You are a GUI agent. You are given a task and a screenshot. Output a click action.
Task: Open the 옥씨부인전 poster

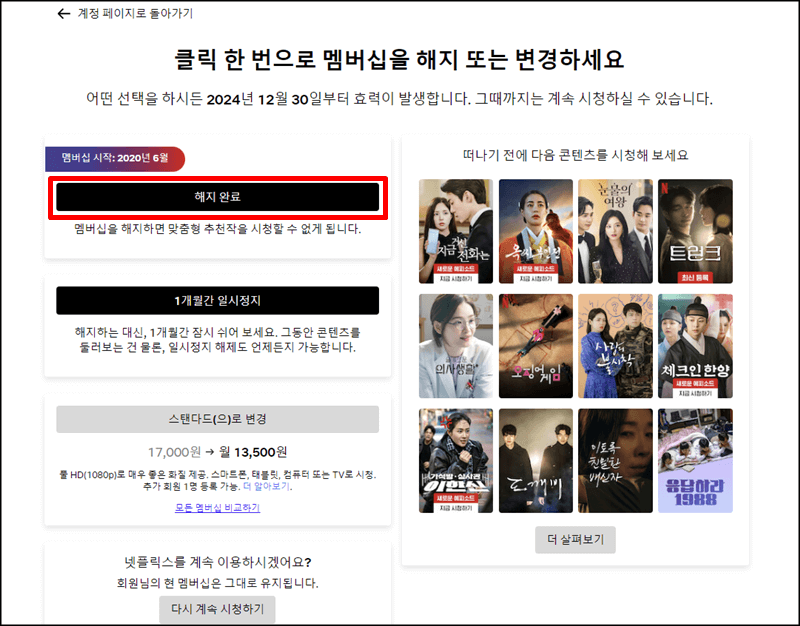[536, 231]
